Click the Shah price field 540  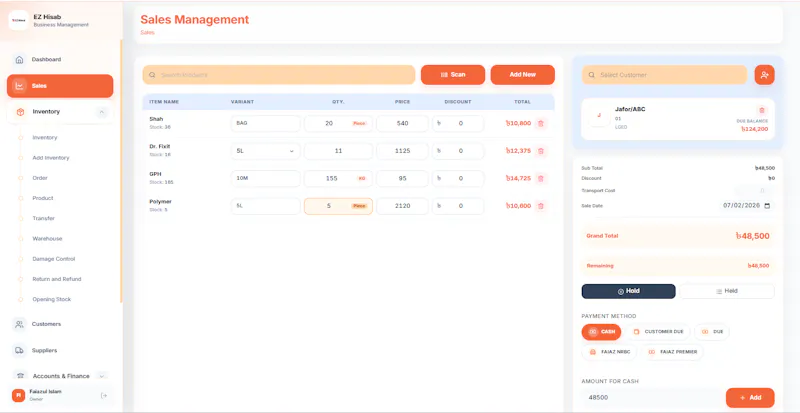click(402, 124)
